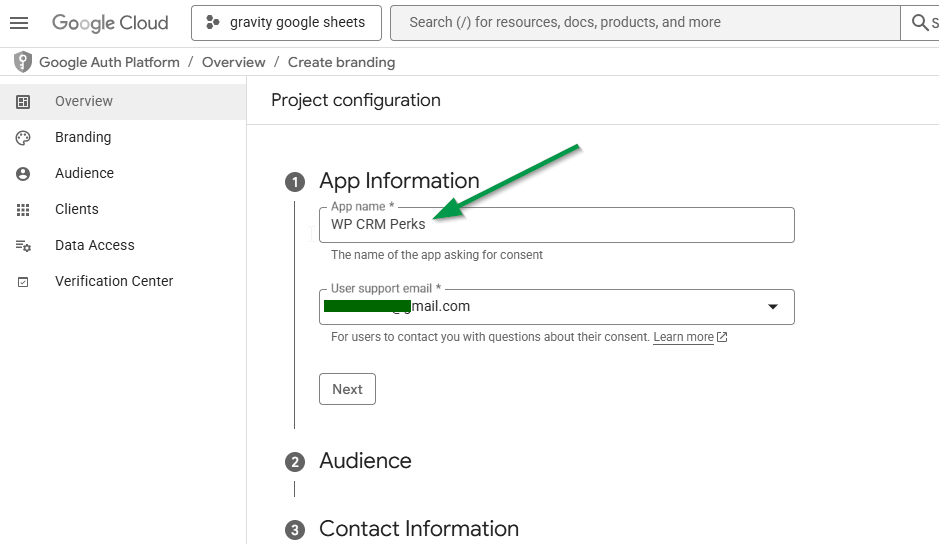Click the Google Auth Platform shield icon
Image resolution: width=939 pixels, height=544 pixels.
pyautogui.click(x=23, y=62)
